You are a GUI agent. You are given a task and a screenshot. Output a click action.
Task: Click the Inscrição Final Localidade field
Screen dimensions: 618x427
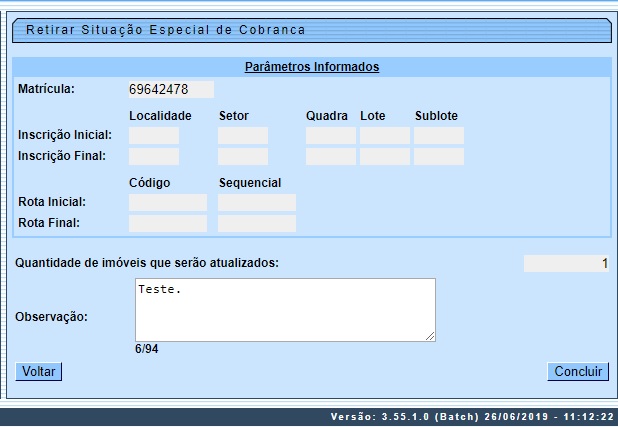pos(154,156)
